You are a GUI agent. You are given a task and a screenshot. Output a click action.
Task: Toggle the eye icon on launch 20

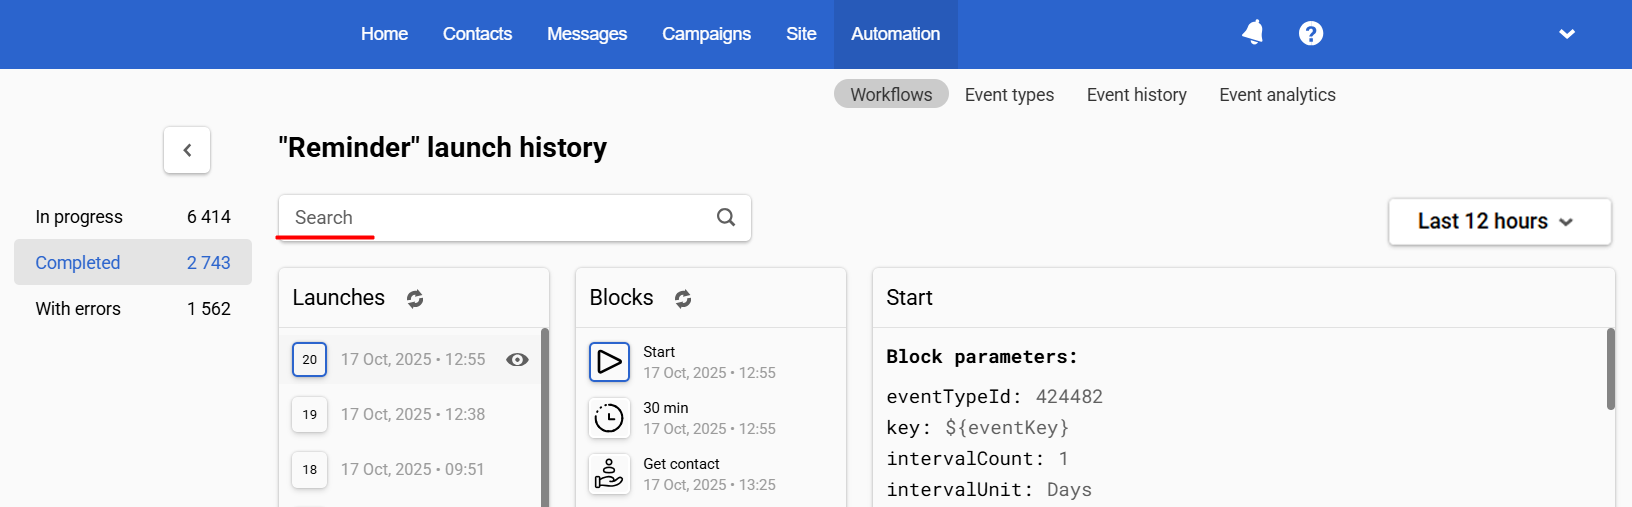point(517,360)
